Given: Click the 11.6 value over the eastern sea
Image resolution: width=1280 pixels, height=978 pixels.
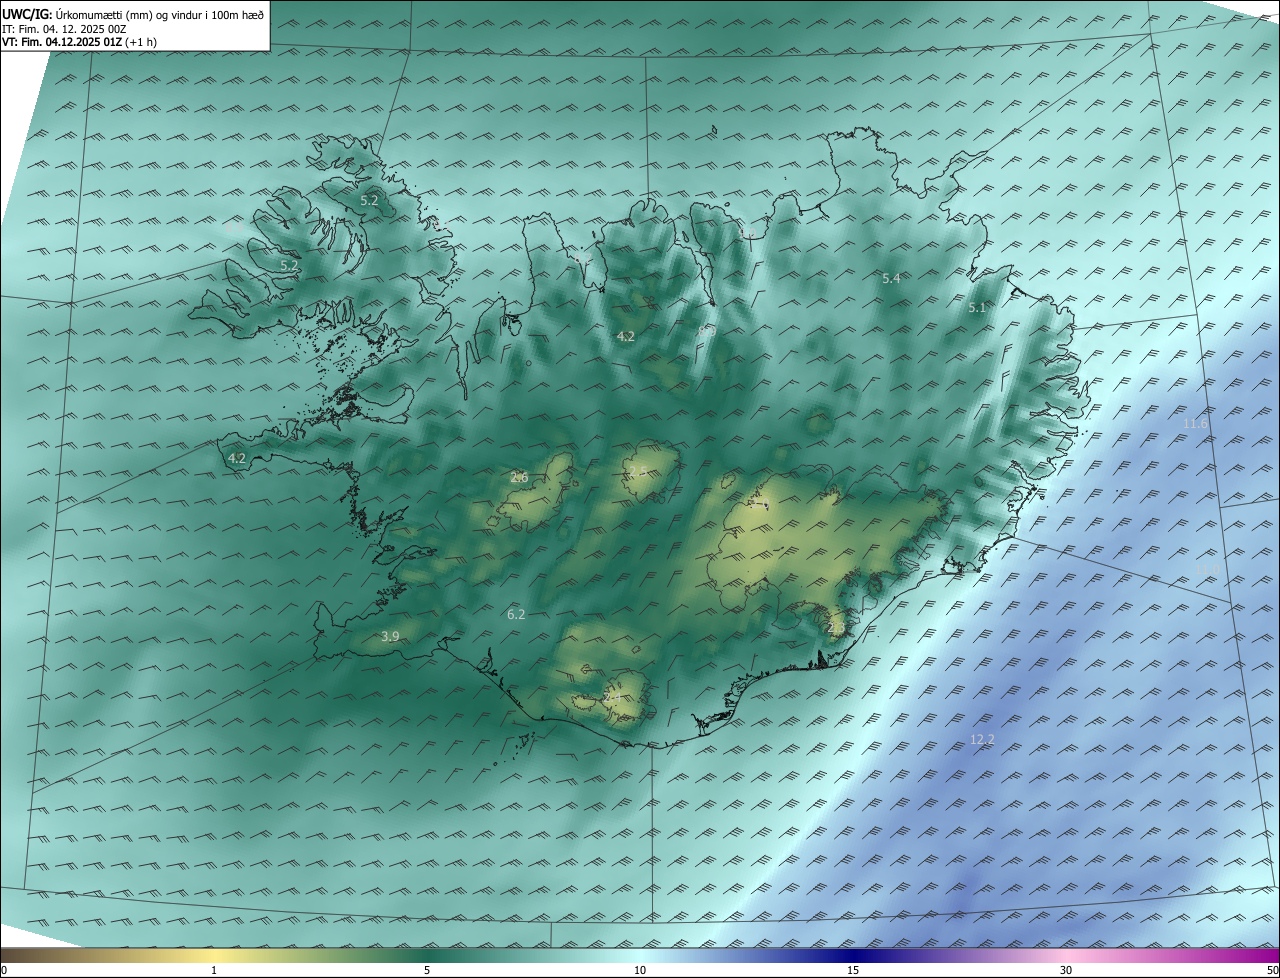Looking at the screenshot, I should [x=1195, y=424].
